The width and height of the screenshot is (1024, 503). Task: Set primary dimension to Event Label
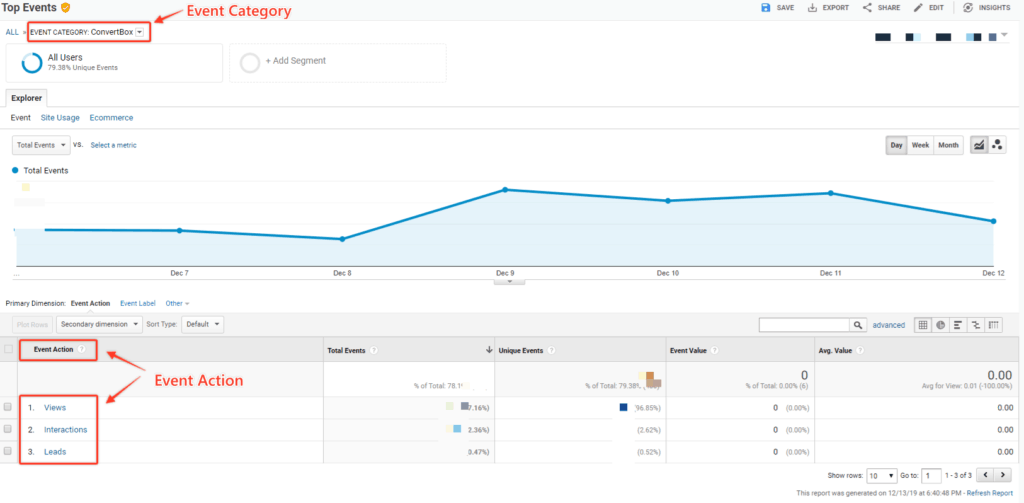click(x=138, y=303)
